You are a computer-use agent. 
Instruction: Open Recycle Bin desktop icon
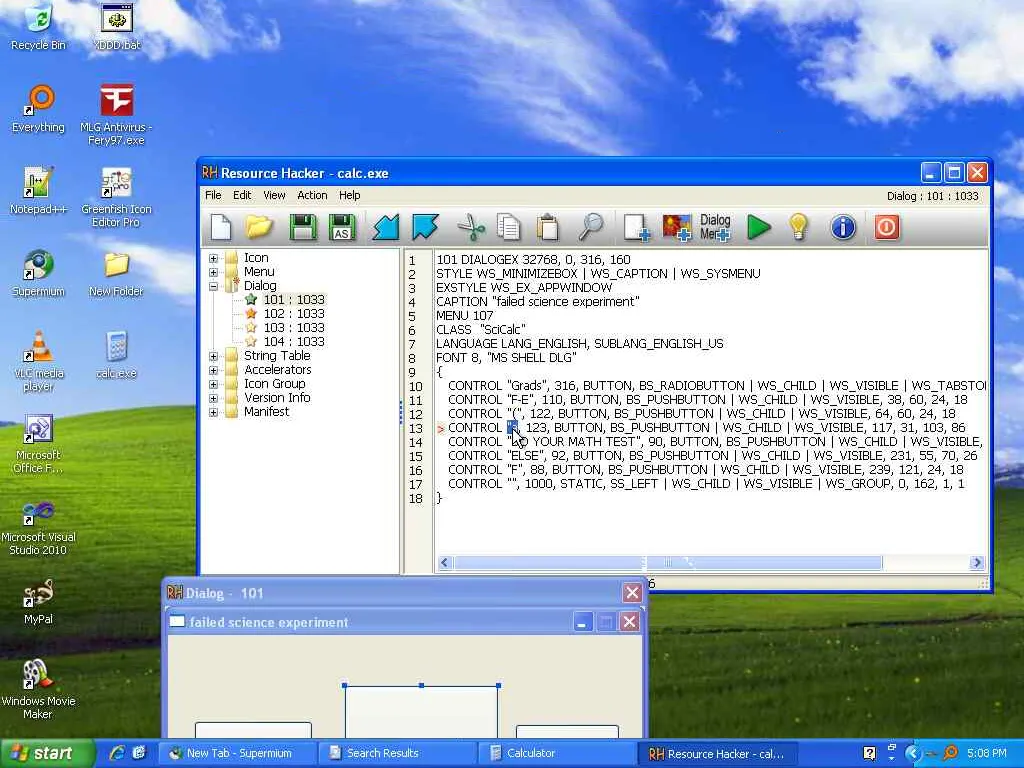coord(39,27)
